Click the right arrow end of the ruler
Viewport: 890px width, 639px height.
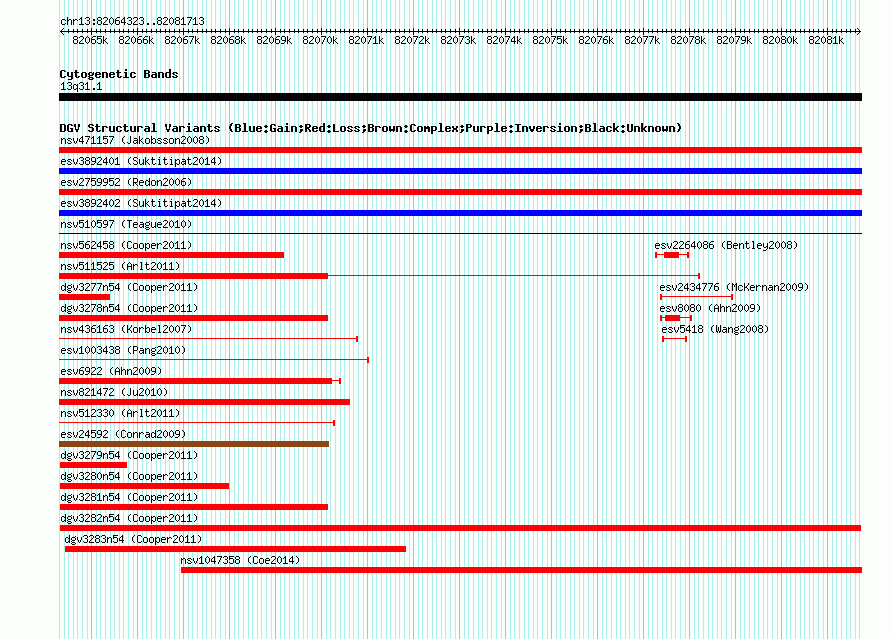(859, 31)
